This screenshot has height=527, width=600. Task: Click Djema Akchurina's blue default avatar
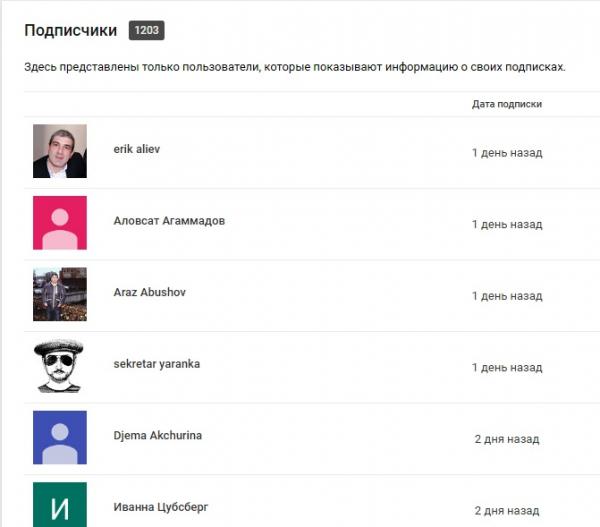60,438
